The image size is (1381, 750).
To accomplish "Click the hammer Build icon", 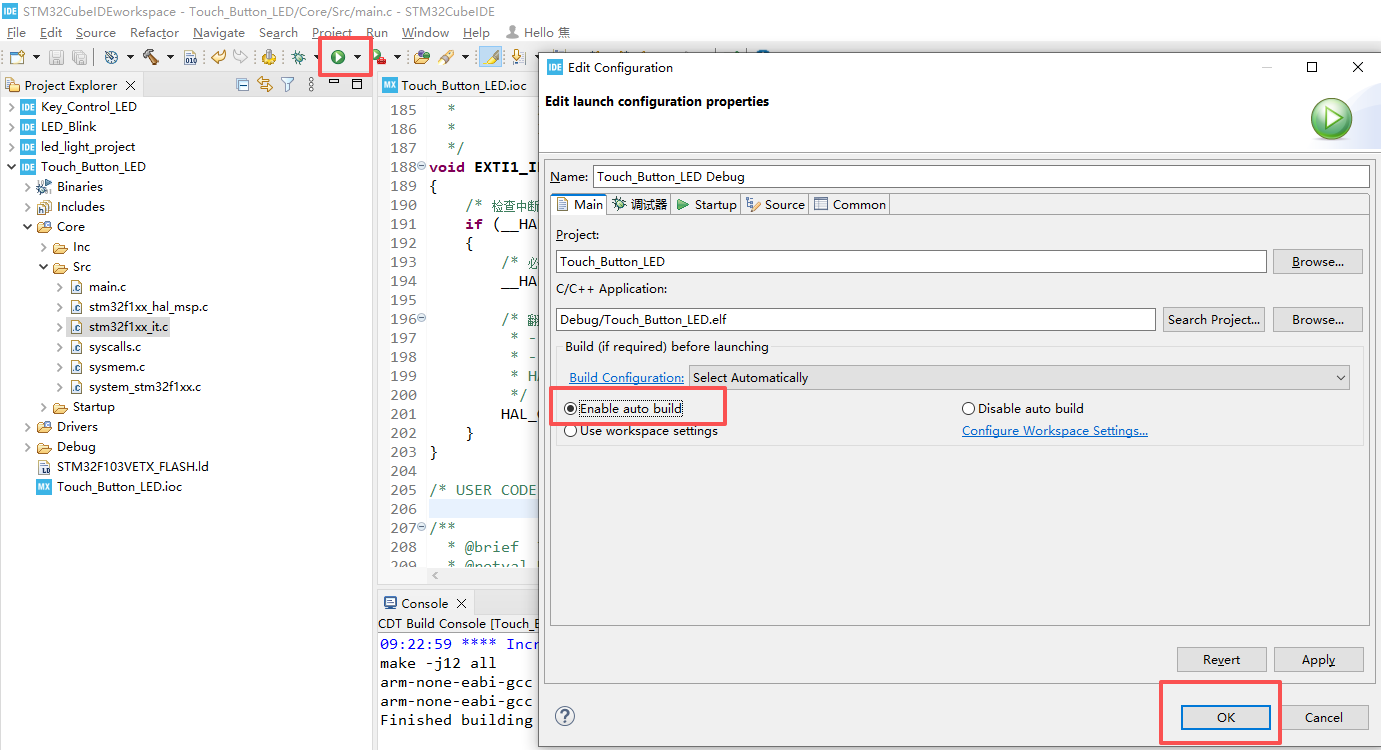I will click(151, 57).
